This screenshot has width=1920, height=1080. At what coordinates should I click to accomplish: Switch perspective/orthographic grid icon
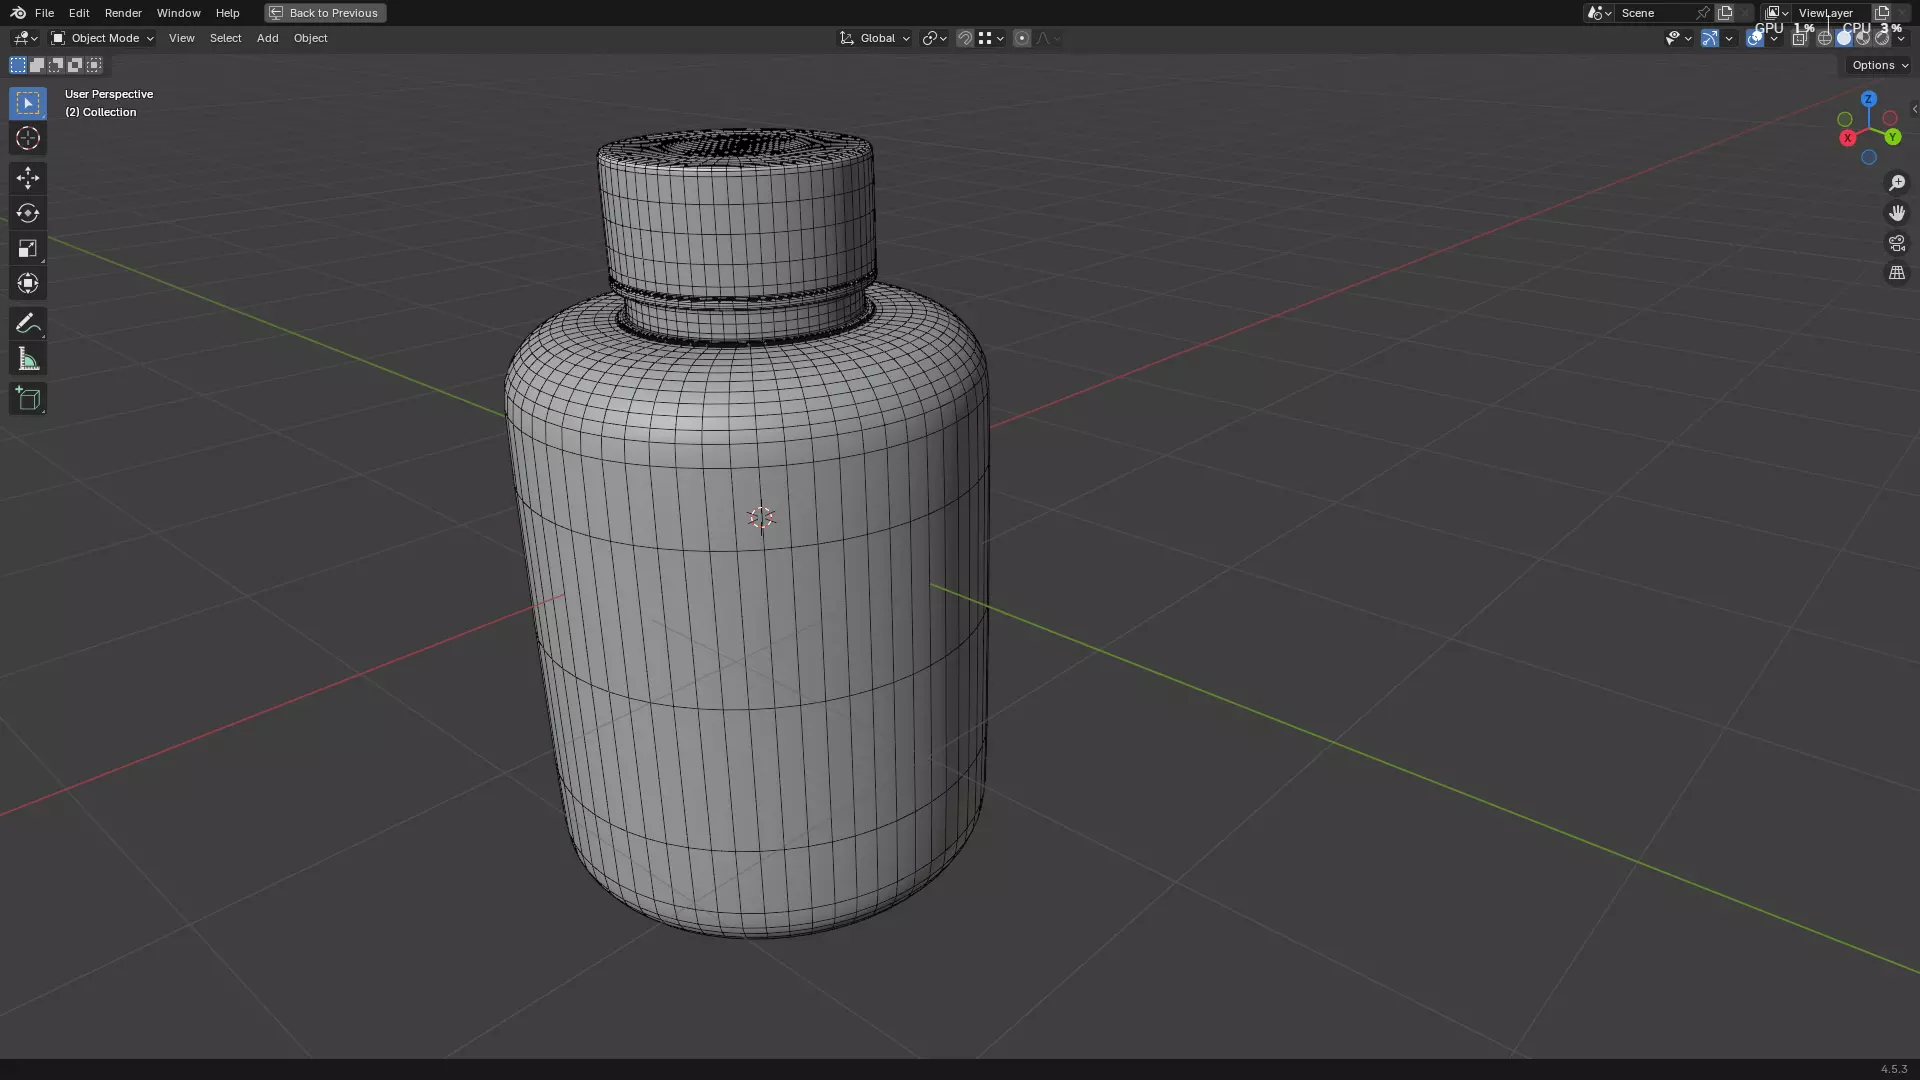1896,273
